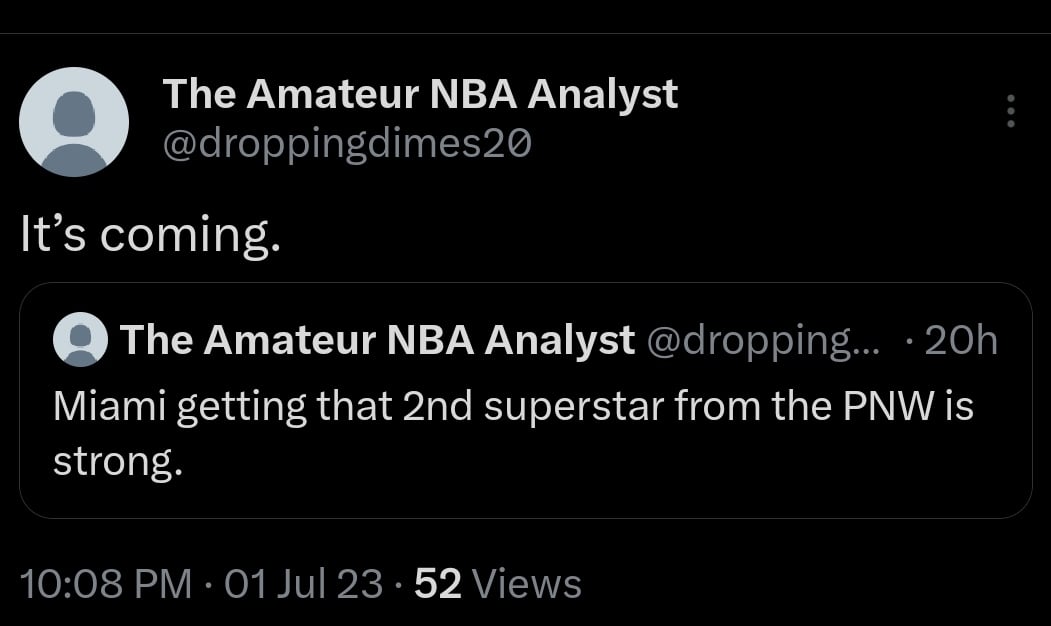Screen dimensions: 1051x626
Task: Click the word "strong." in quoted tweet
Action: pos(117,462)
